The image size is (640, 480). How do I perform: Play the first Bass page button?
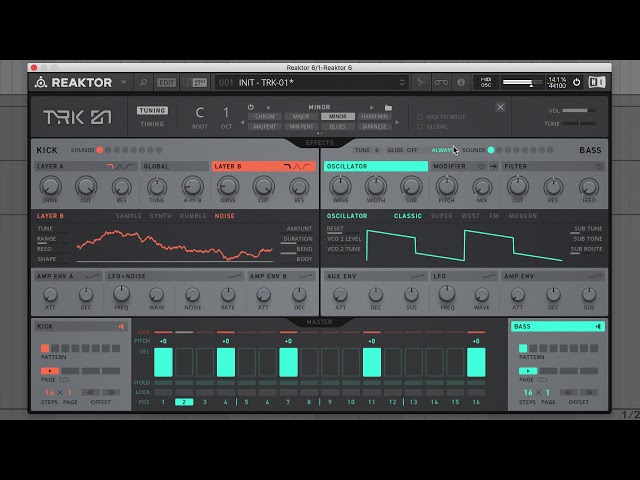[528, 371]
